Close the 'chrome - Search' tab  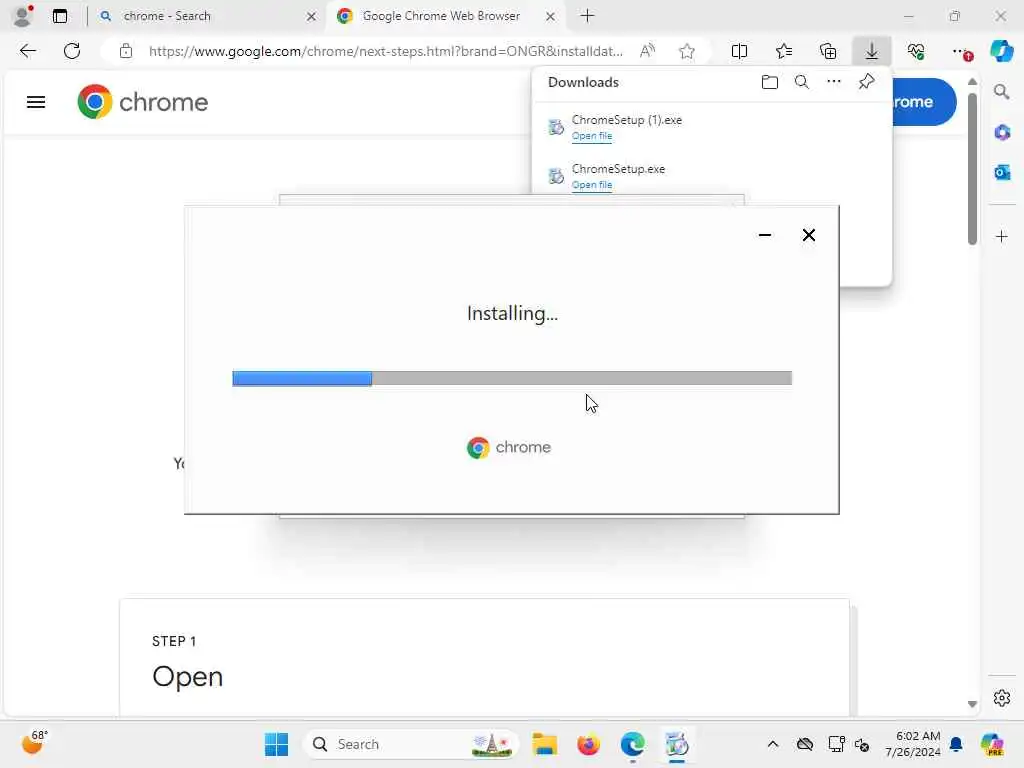[x=311, y=16]
